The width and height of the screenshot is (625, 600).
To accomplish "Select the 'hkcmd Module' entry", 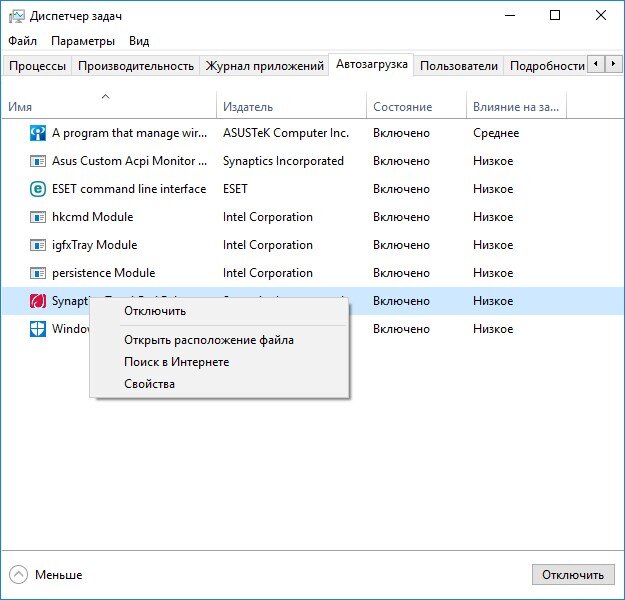I will (x=312, y=217).
